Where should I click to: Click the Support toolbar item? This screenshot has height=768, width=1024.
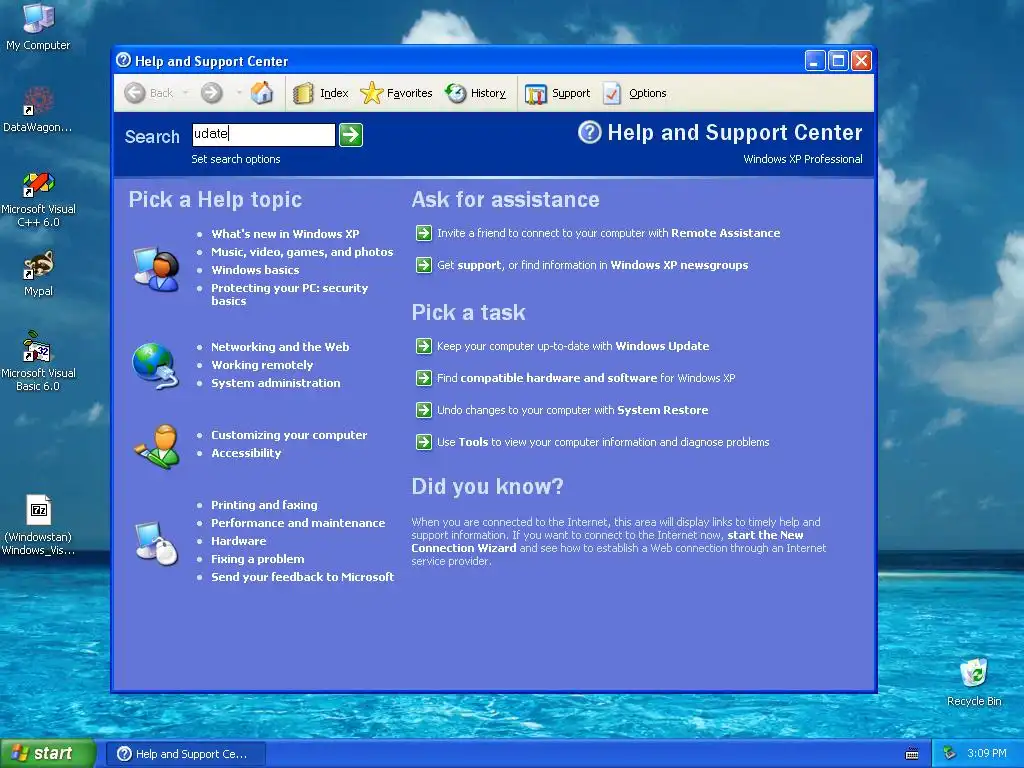pyautogui.click(x=558, y=93)
